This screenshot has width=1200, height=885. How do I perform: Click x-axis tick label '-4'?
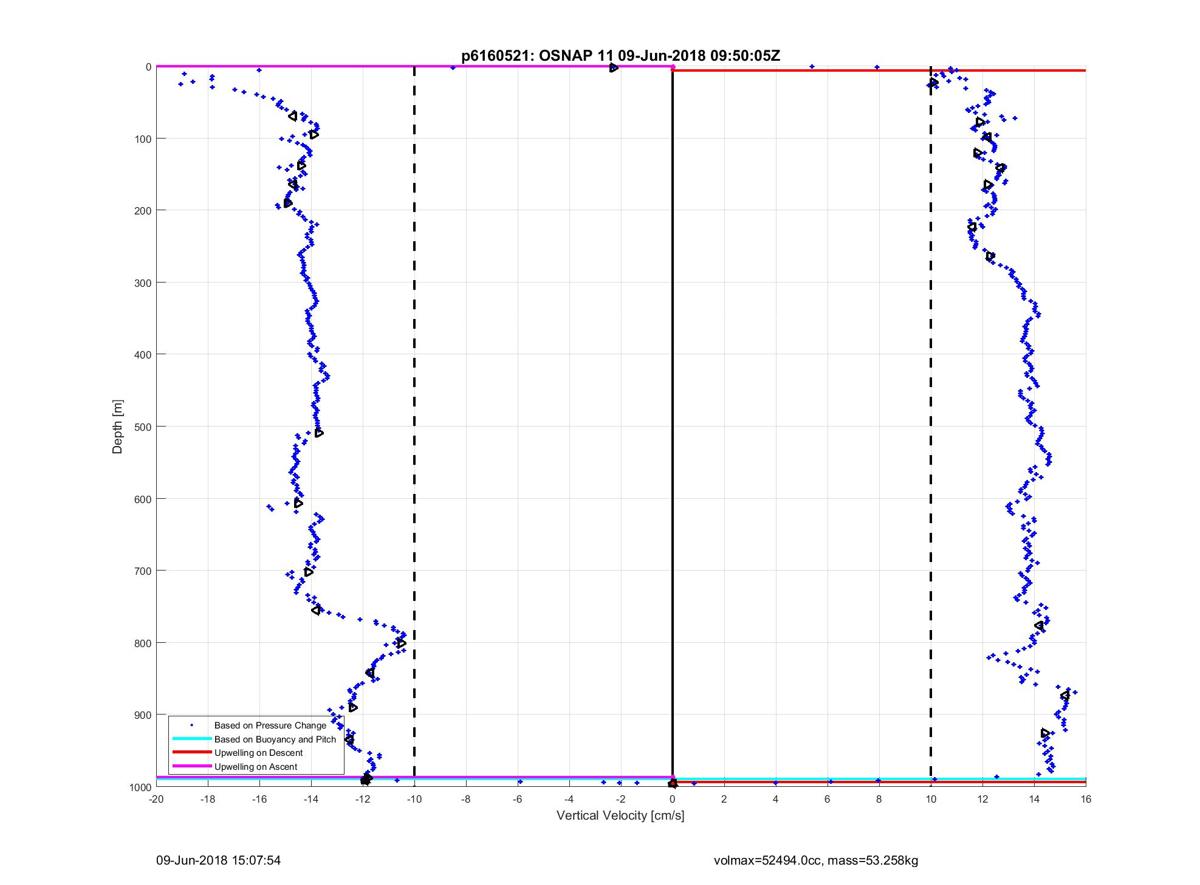point(569,799)
